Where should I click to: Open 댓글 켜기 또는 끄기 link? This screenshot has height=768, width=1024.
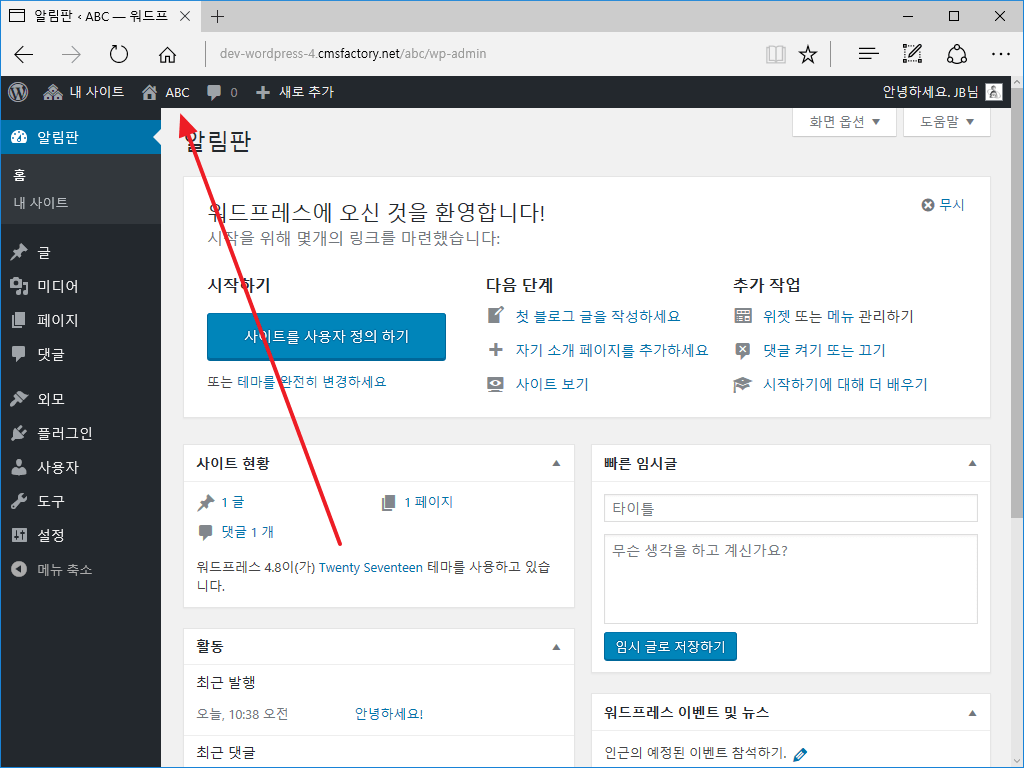824,350
